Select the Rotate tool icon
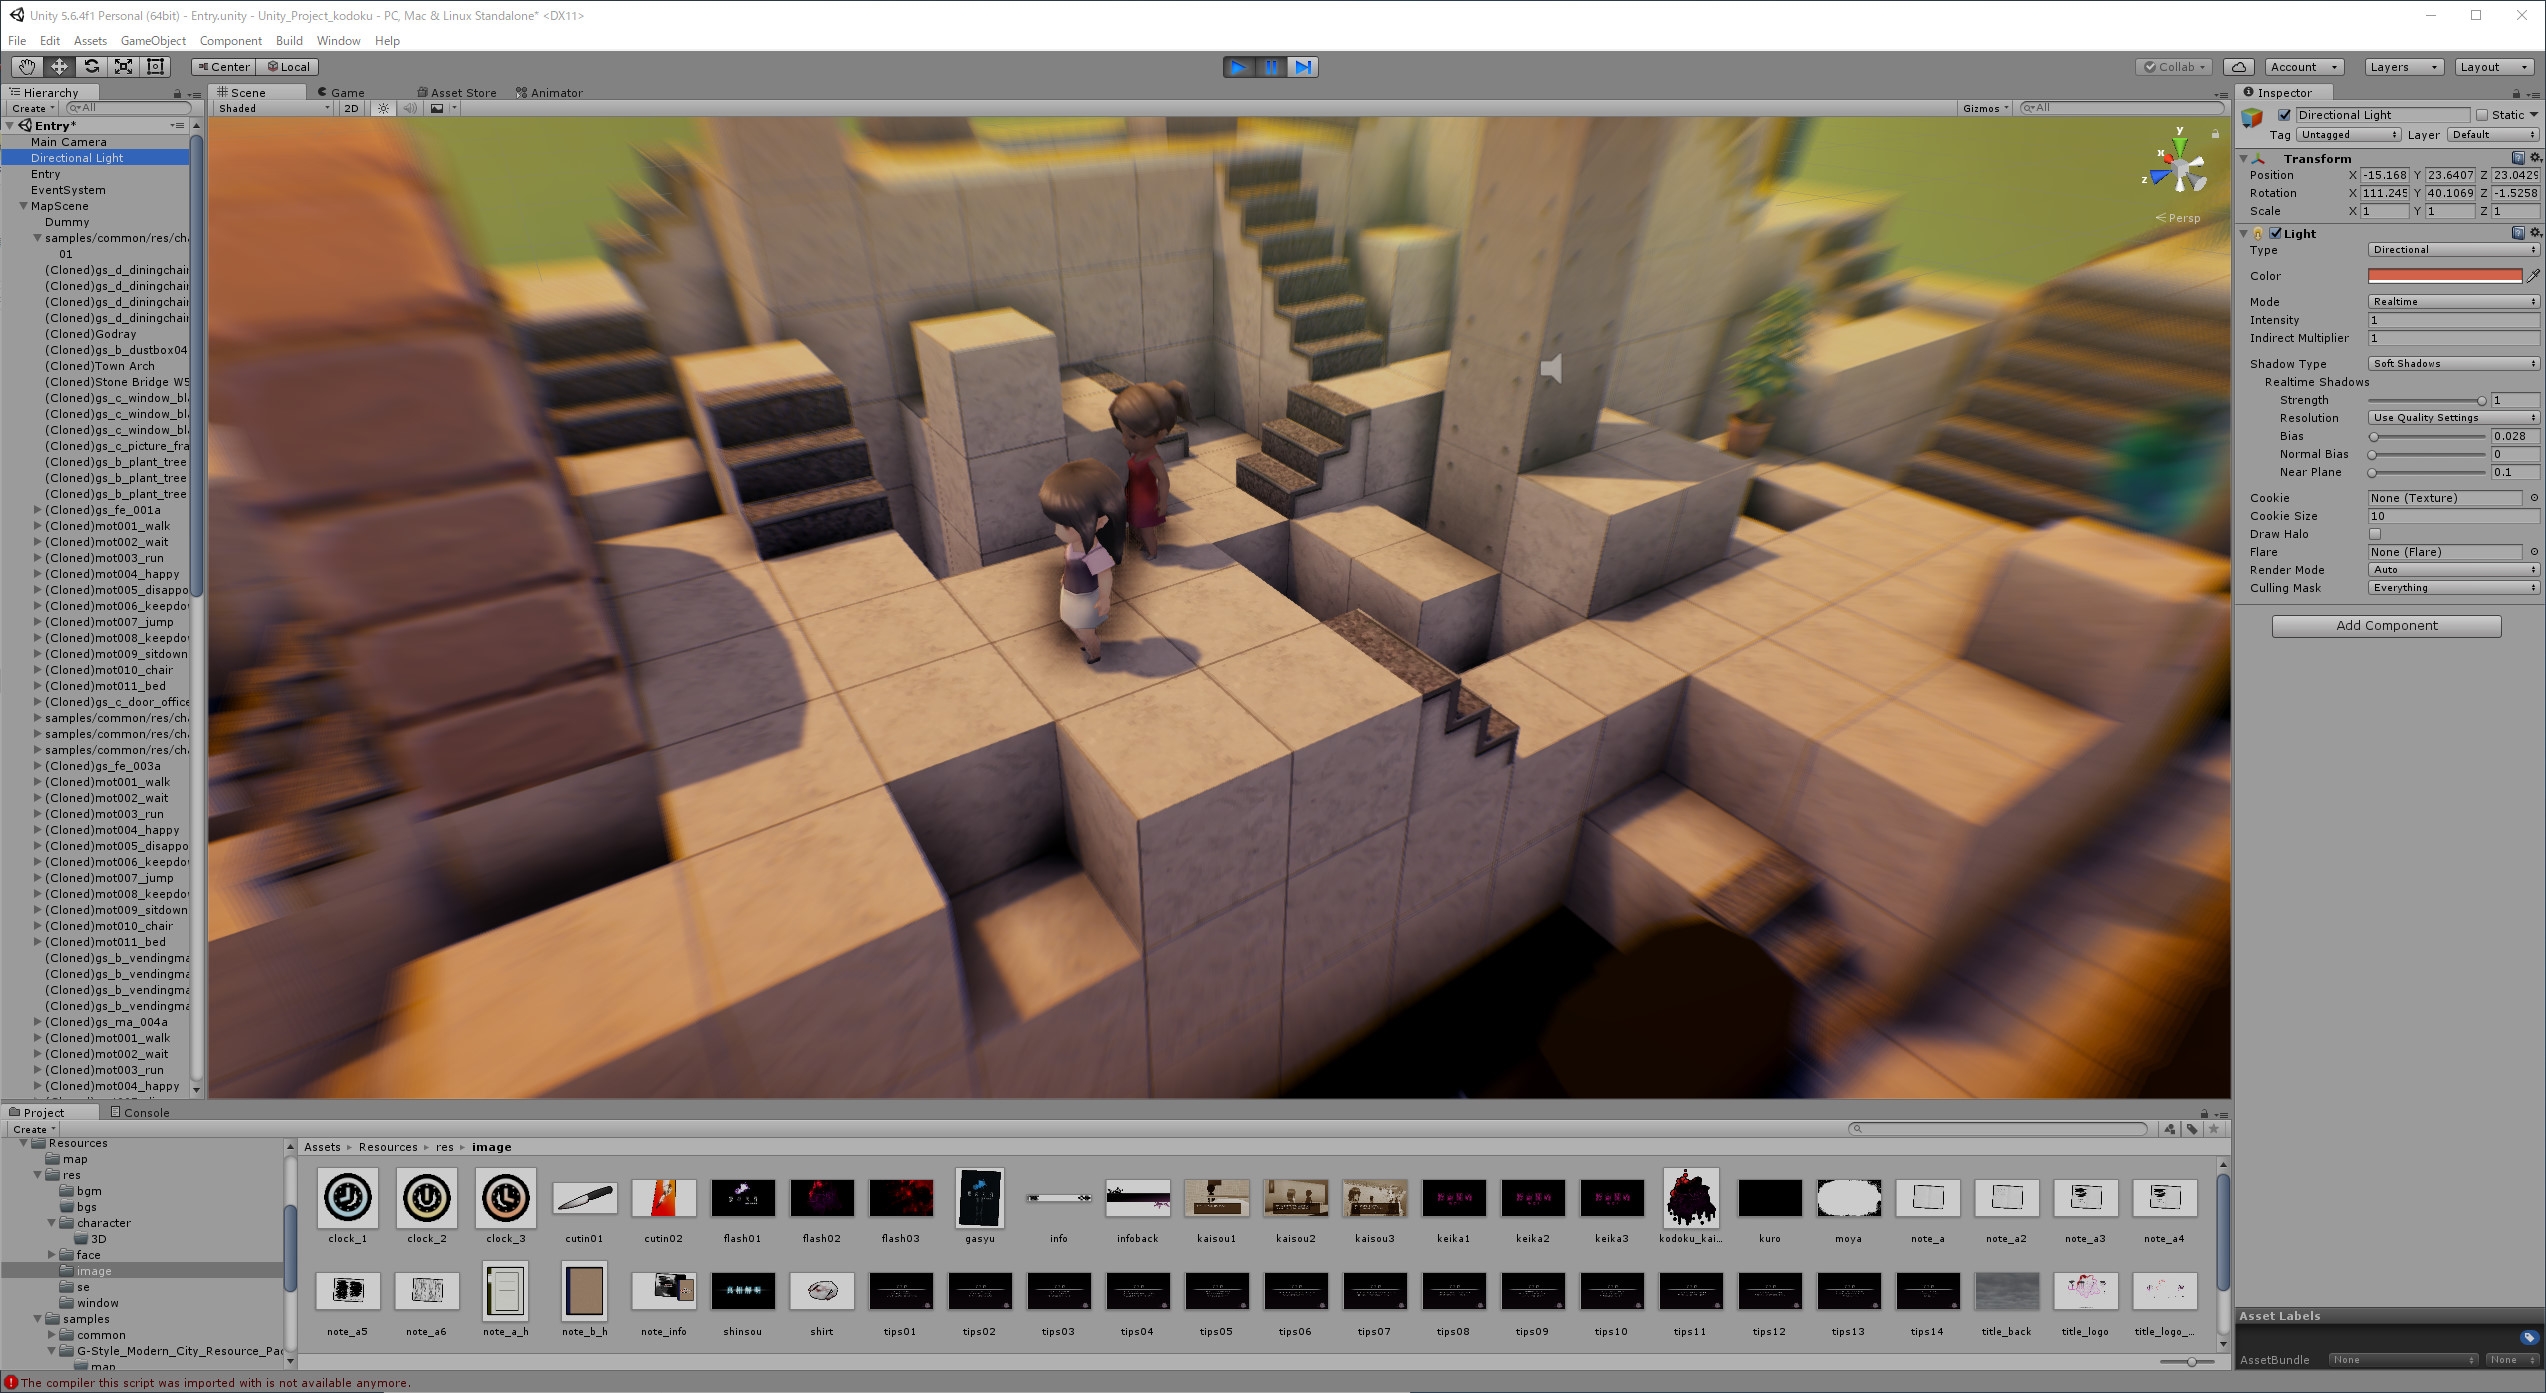This screenshot has height=1393, width=2546. click(91, 67)
